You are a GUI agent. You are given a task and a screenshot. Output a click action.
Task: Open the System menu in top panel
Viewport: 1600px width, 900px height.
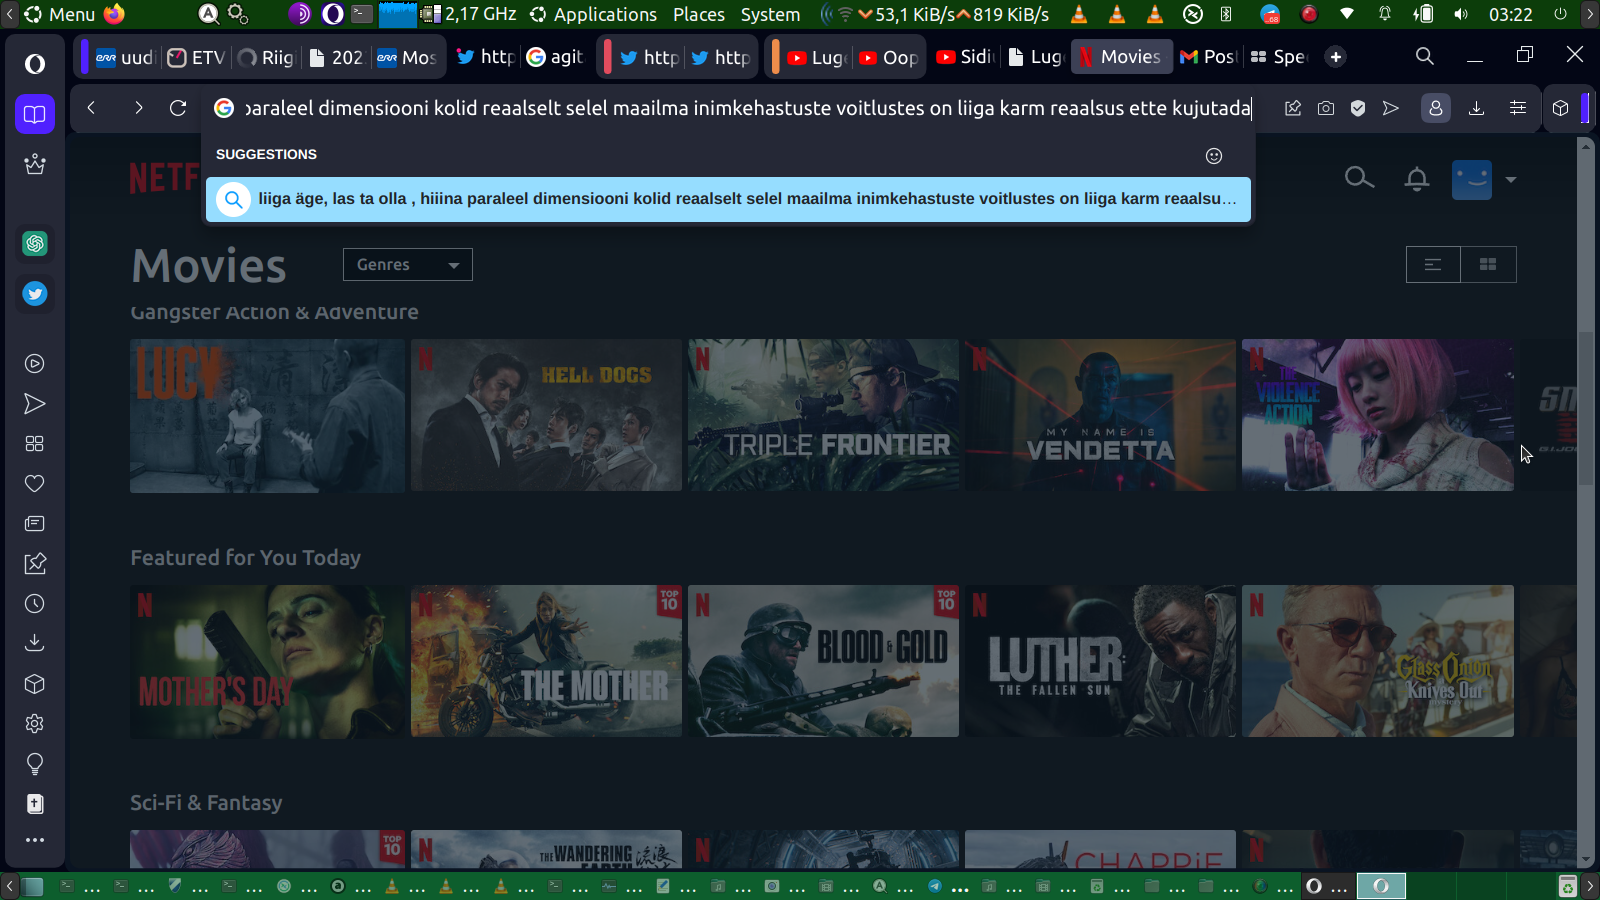(x=770, y=14)
